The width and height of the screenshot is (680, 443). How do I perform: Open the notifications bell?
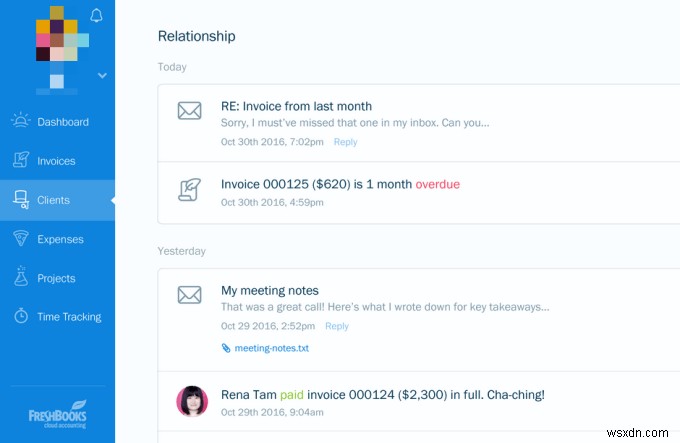pyautogui.click(x=96, y=16)
